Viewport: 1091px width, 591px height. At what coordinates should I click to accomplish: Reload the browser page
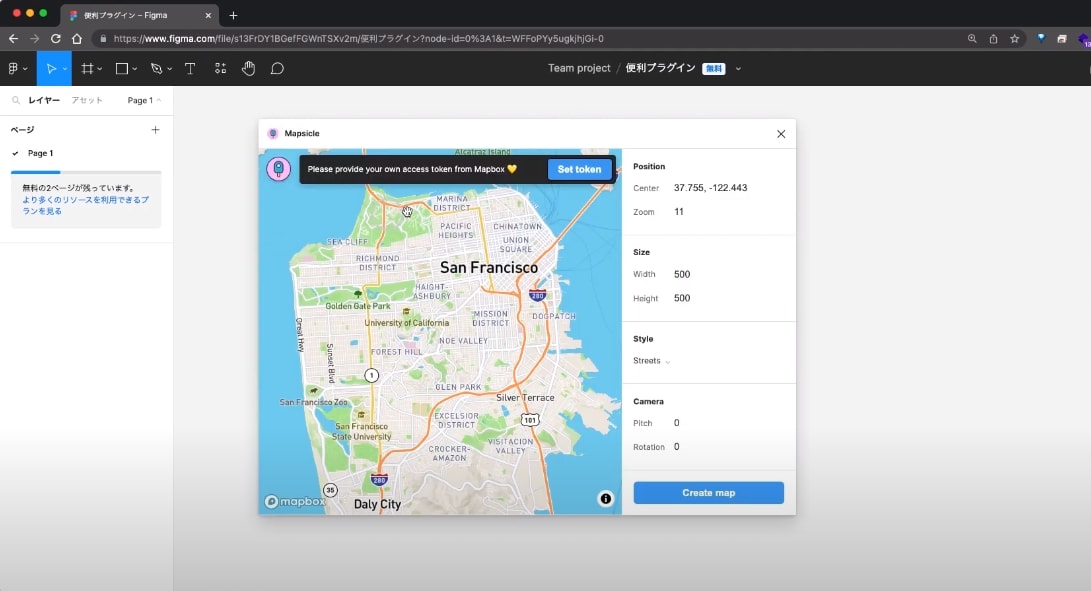(x=56, y=39)
